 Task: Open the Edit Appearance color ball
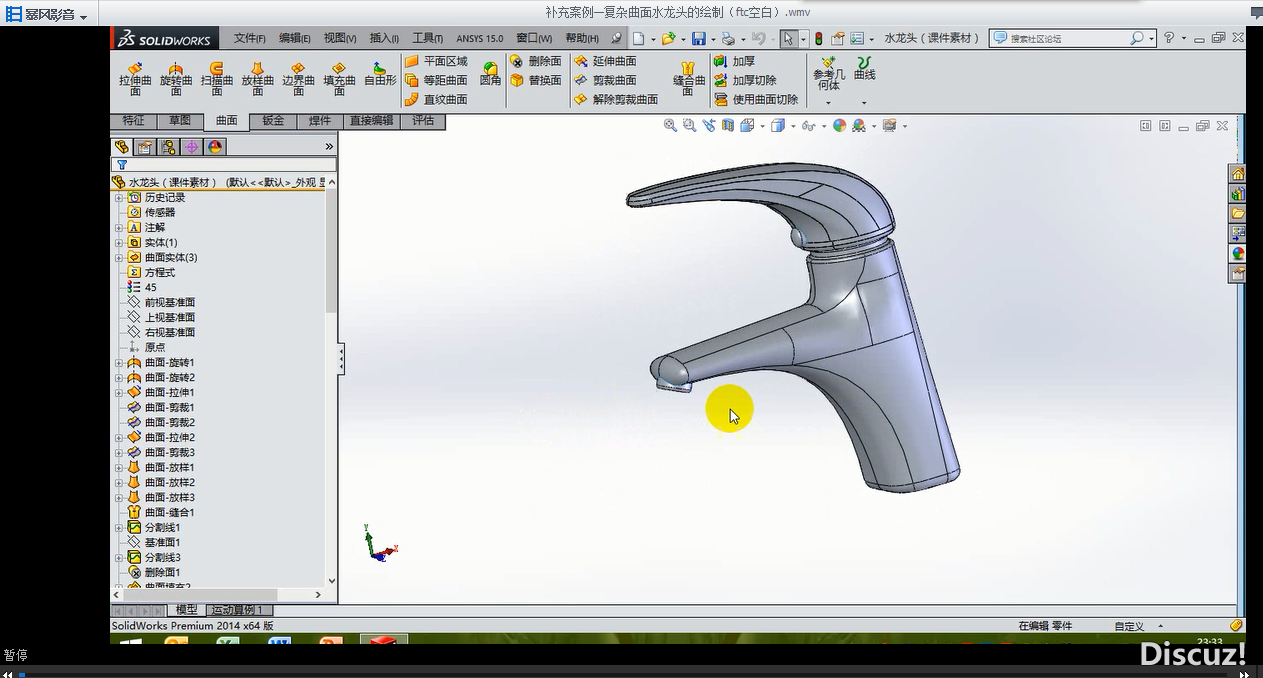point(839,126)
